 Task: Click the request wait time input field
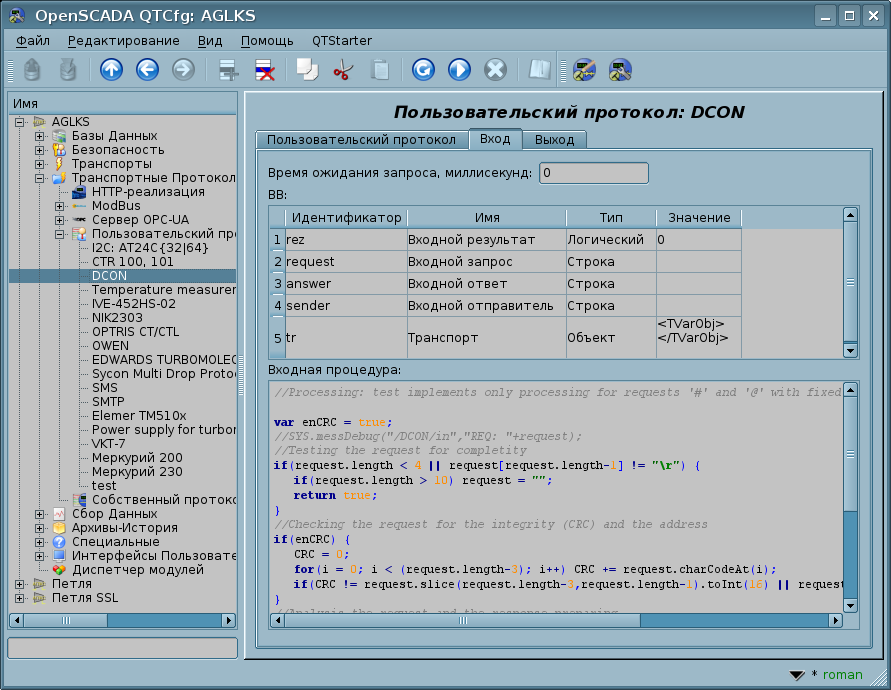(x=593, y=173)
